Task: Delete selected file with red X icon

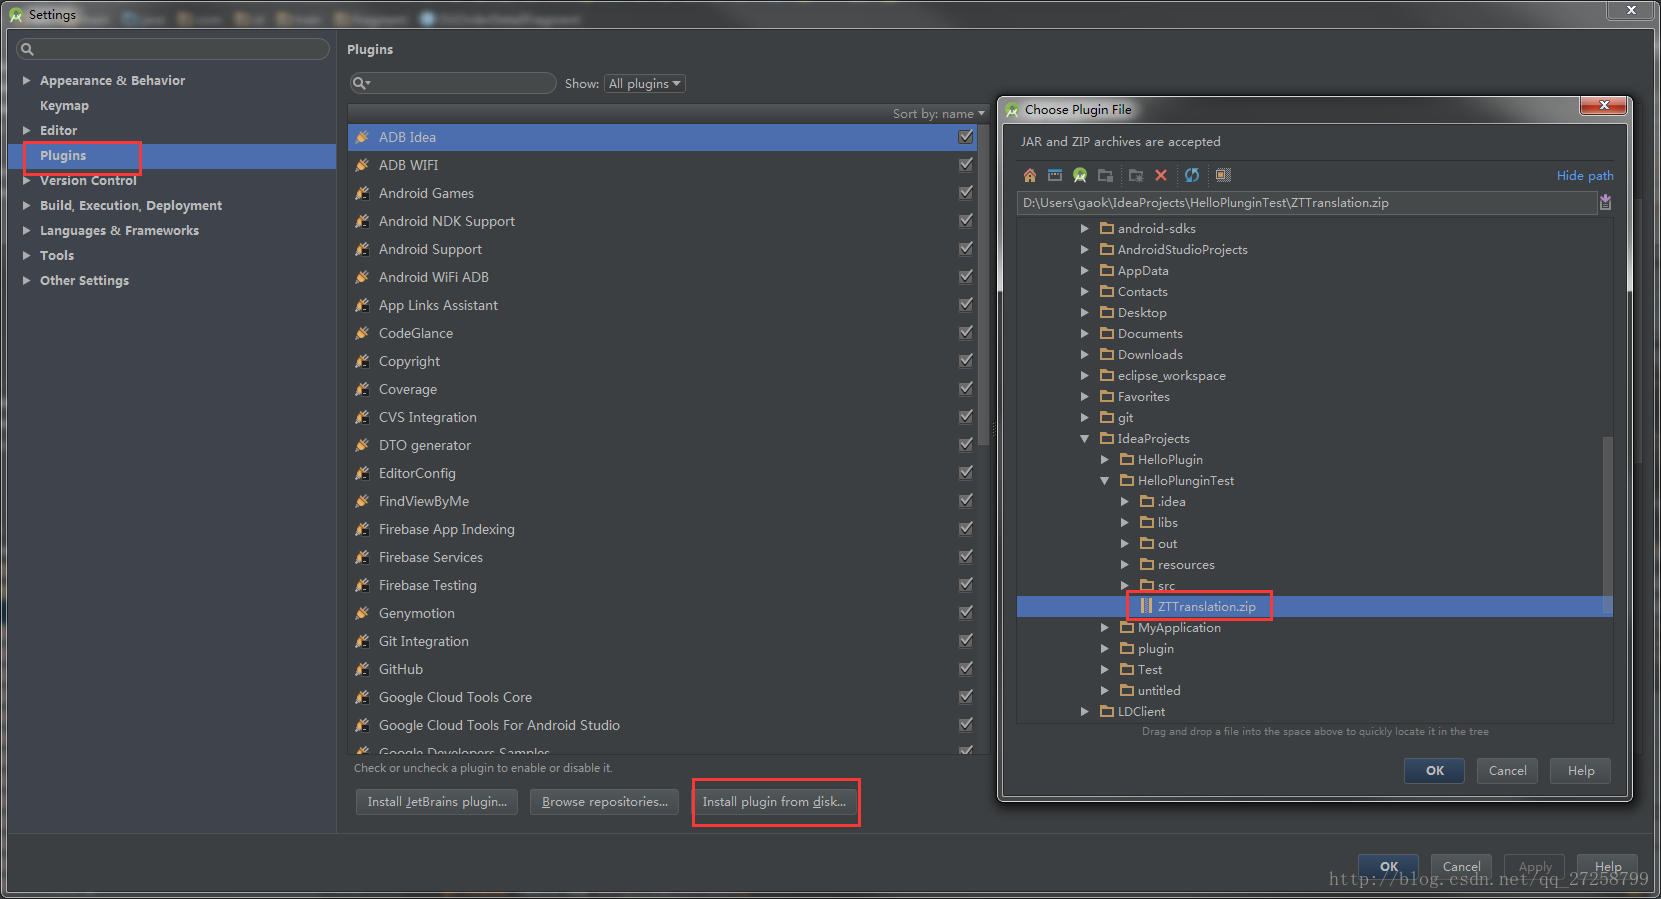Action: [1161, 175]
